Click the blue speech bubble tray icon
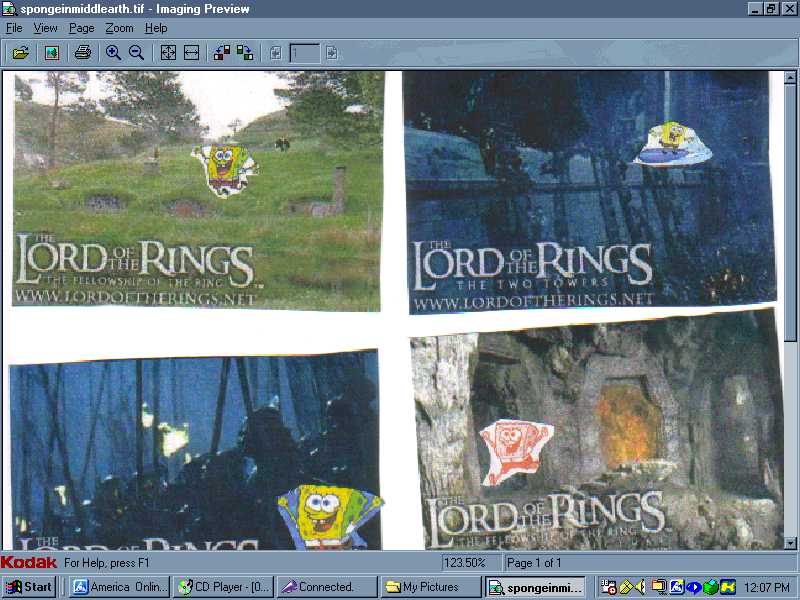The height and width of the screenshot is (600, 800). click(x=693, y=588)
